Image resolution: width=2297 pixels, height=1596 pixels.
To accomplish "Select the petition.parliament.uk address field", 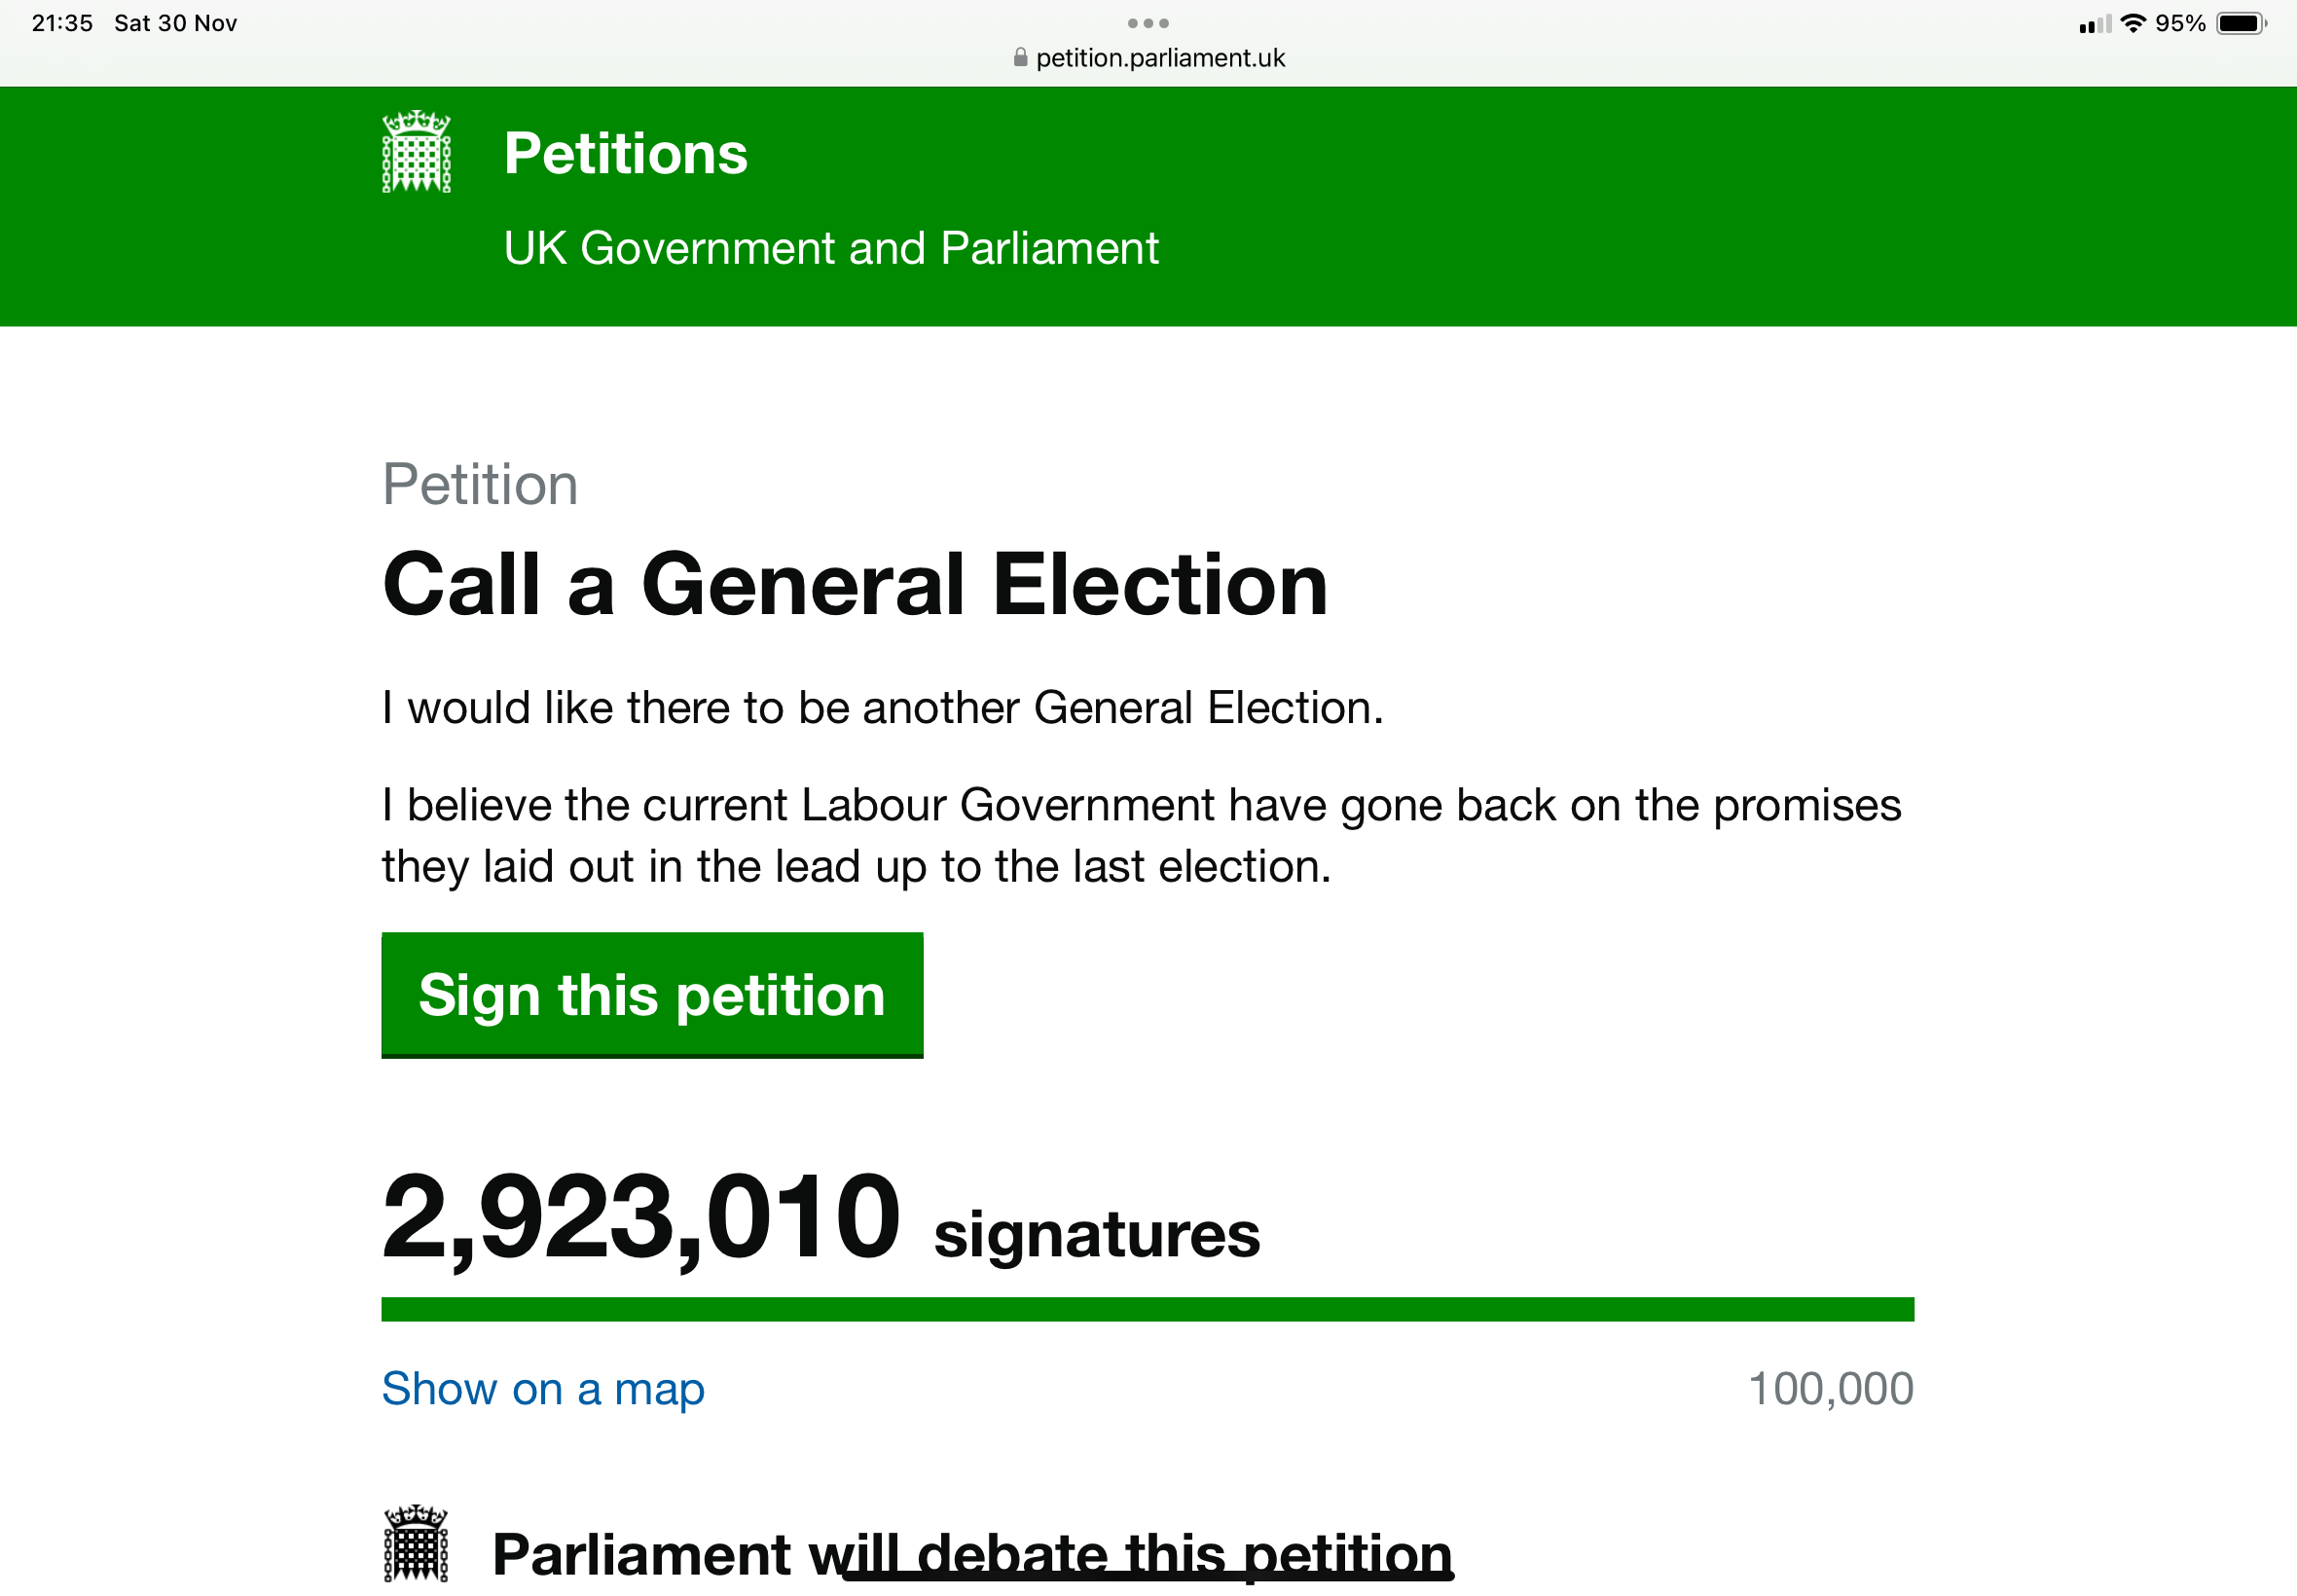I will (1159, 58).
